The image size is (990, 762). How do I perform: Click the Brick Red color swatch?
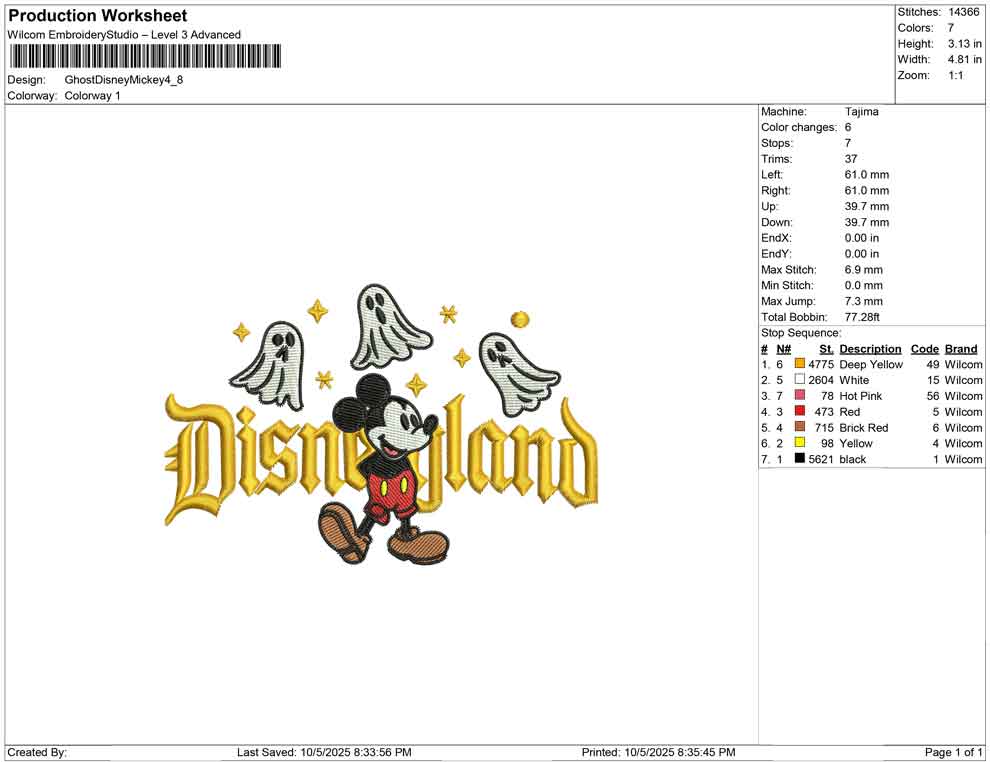point(800,427)
